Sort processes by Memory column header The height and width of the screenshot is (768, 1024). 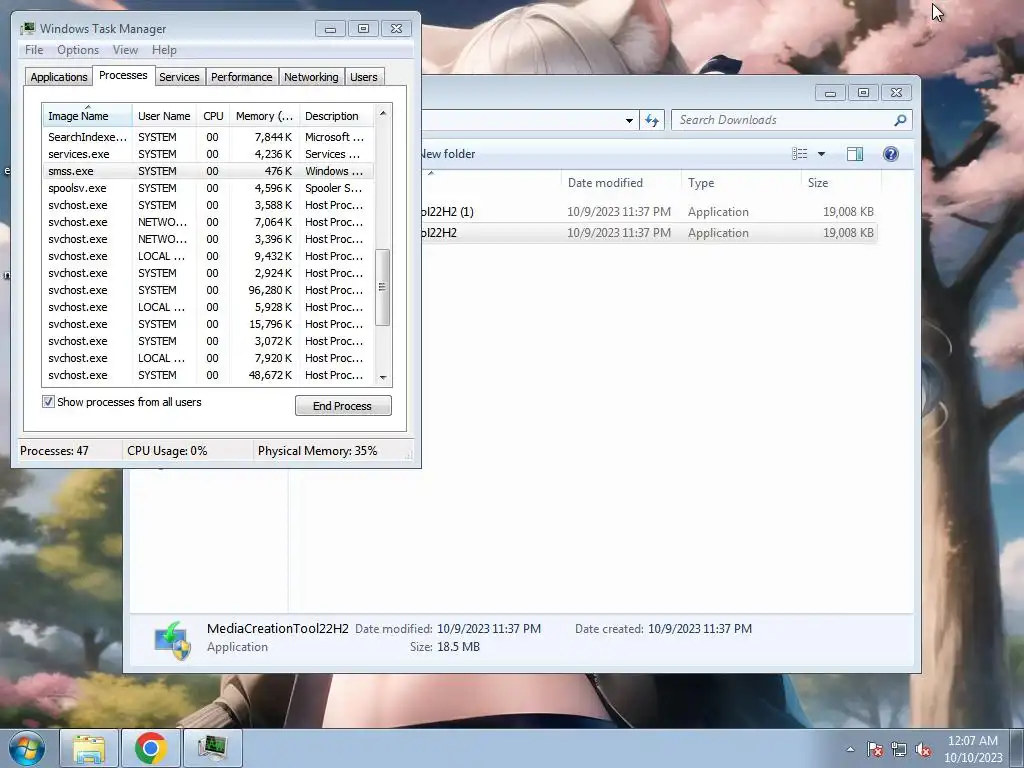tap(264, 116)
